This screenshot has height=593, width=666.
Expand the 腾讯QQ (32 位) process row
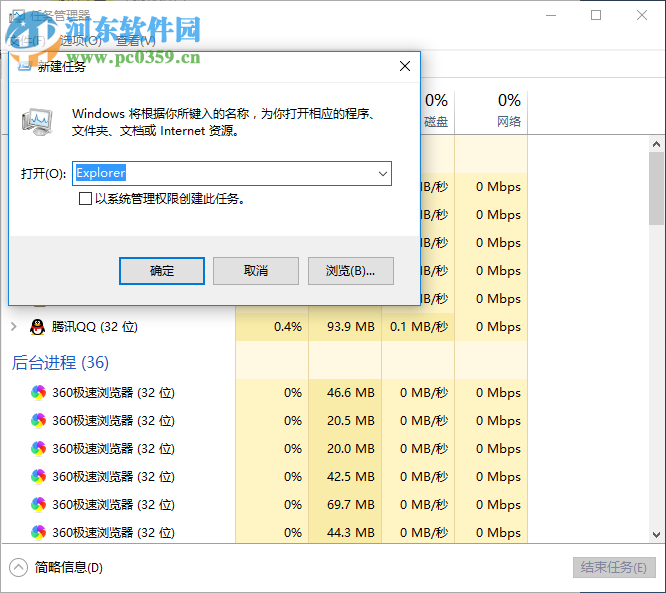14,326
